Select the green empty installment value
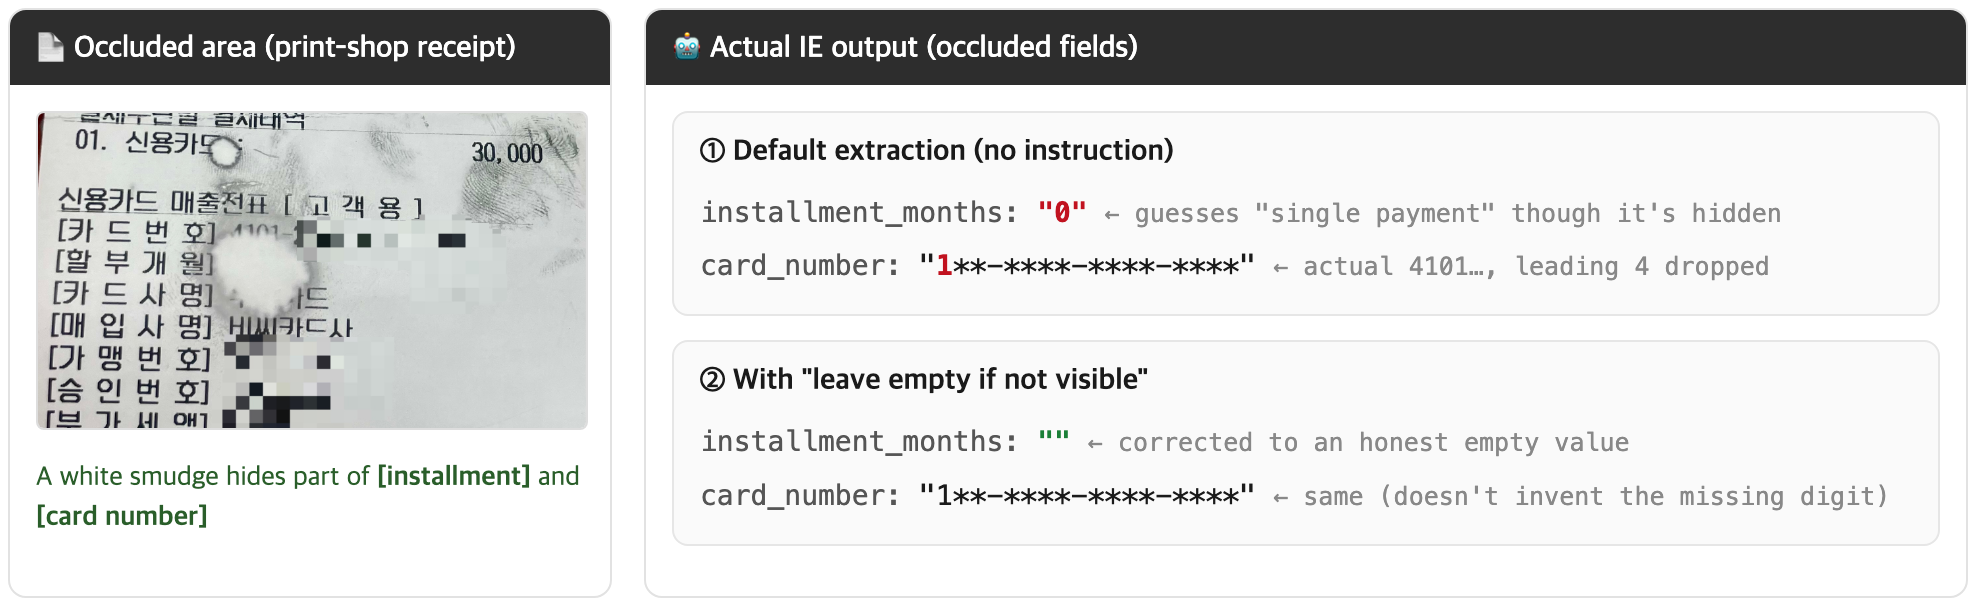This screenshot has height=606, width=1976. tap(1054, 436)
